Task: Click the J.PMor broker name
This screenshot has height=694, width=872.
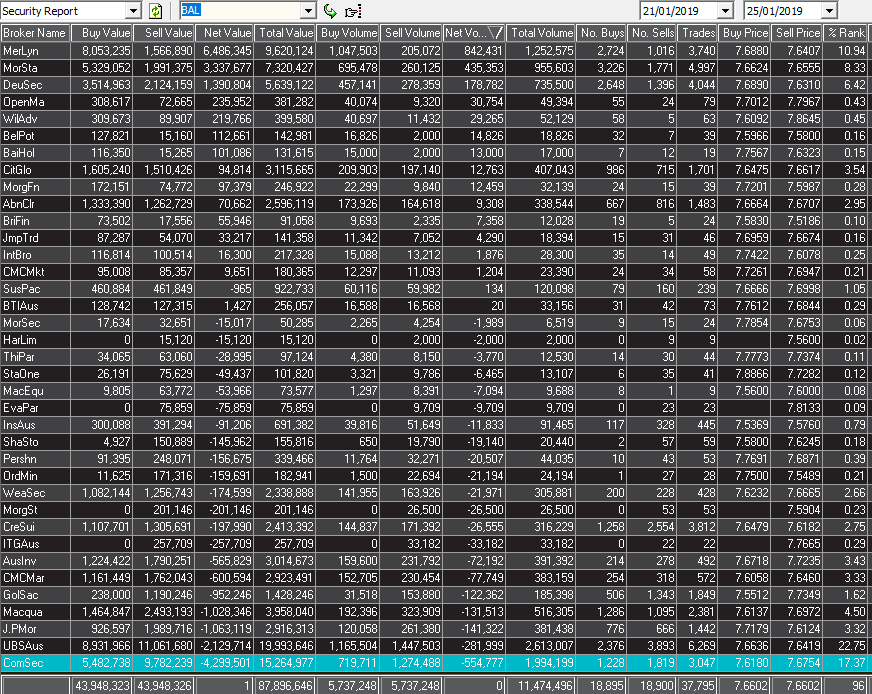Action: [19, 629]
